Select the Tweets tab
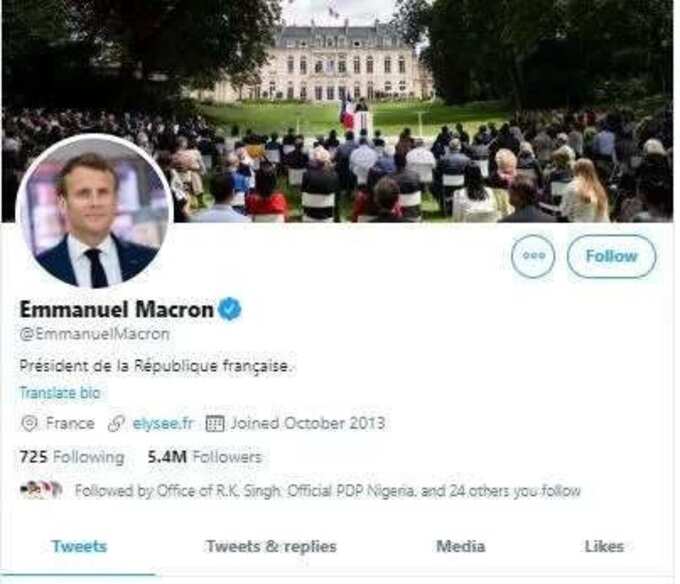 [79, 546]
